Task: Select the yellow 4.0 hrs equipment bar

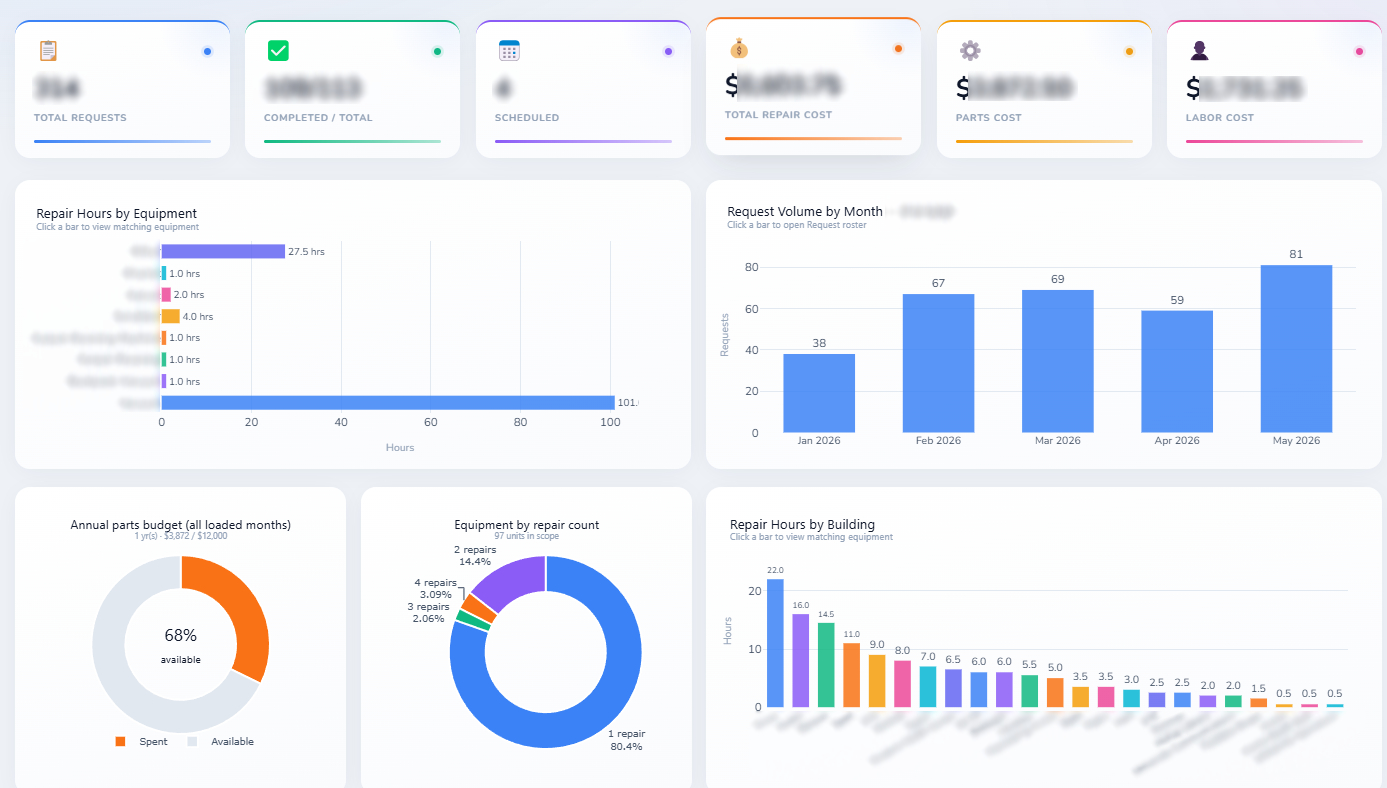Action: tap(171, 316)
